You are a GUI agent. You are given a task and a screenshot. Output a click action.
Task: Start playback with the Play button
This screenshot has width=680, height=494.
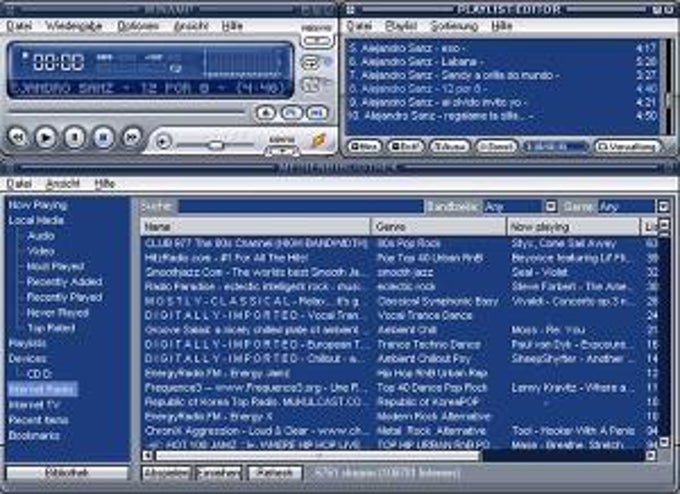pos(46,137)
